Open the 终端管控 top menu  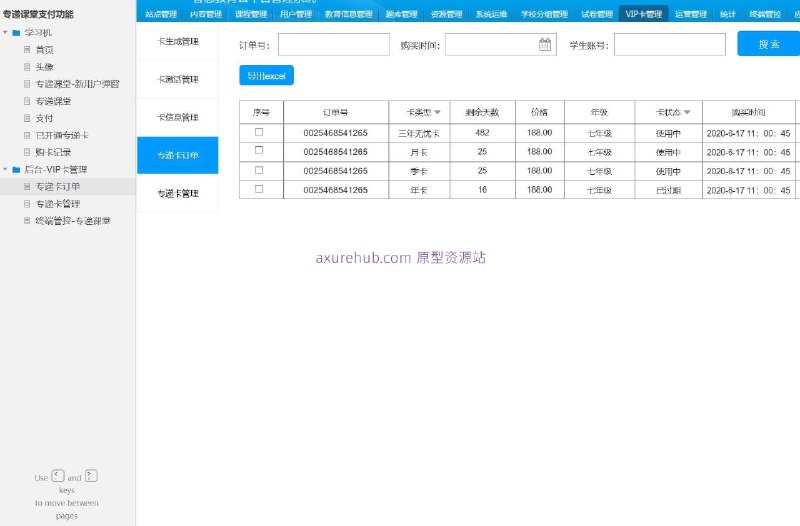[765, 14]
